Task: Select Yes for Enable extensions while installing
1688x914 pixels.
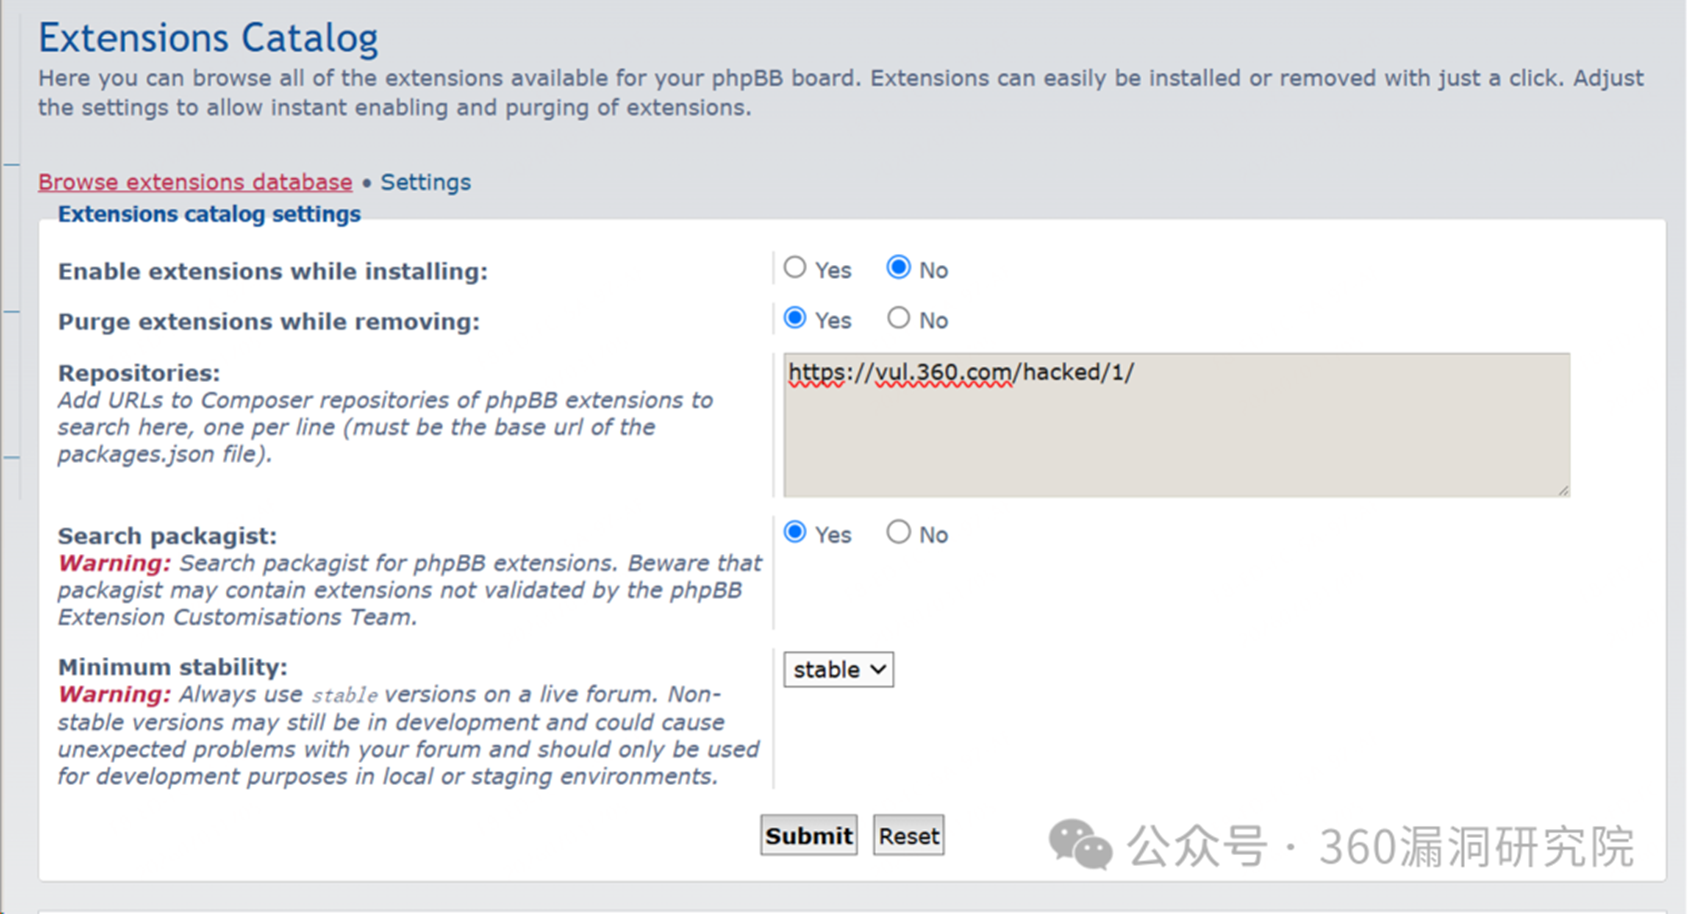Action: click(795, 268)
